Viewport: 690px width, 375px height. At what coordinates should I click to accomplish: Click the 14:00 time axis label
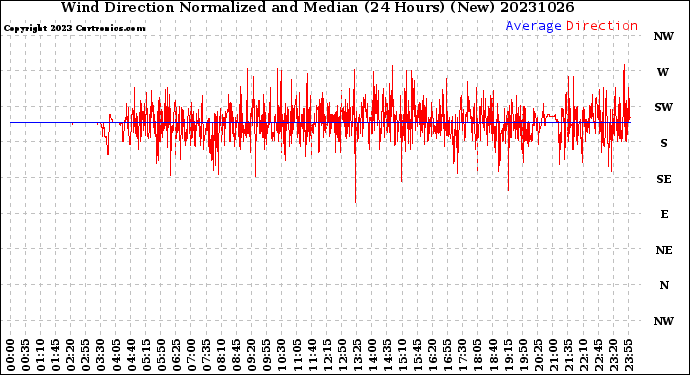(x=373, y=355)
